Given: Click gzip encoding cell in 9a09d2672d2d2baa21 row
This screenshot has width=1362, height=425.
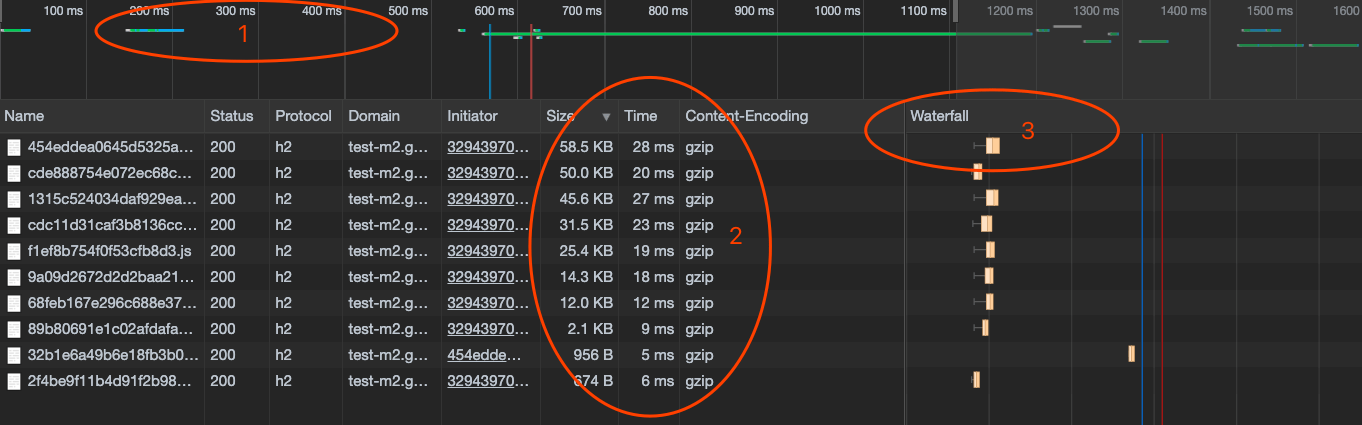Looking at the screenshot, I should click(699, 277).
